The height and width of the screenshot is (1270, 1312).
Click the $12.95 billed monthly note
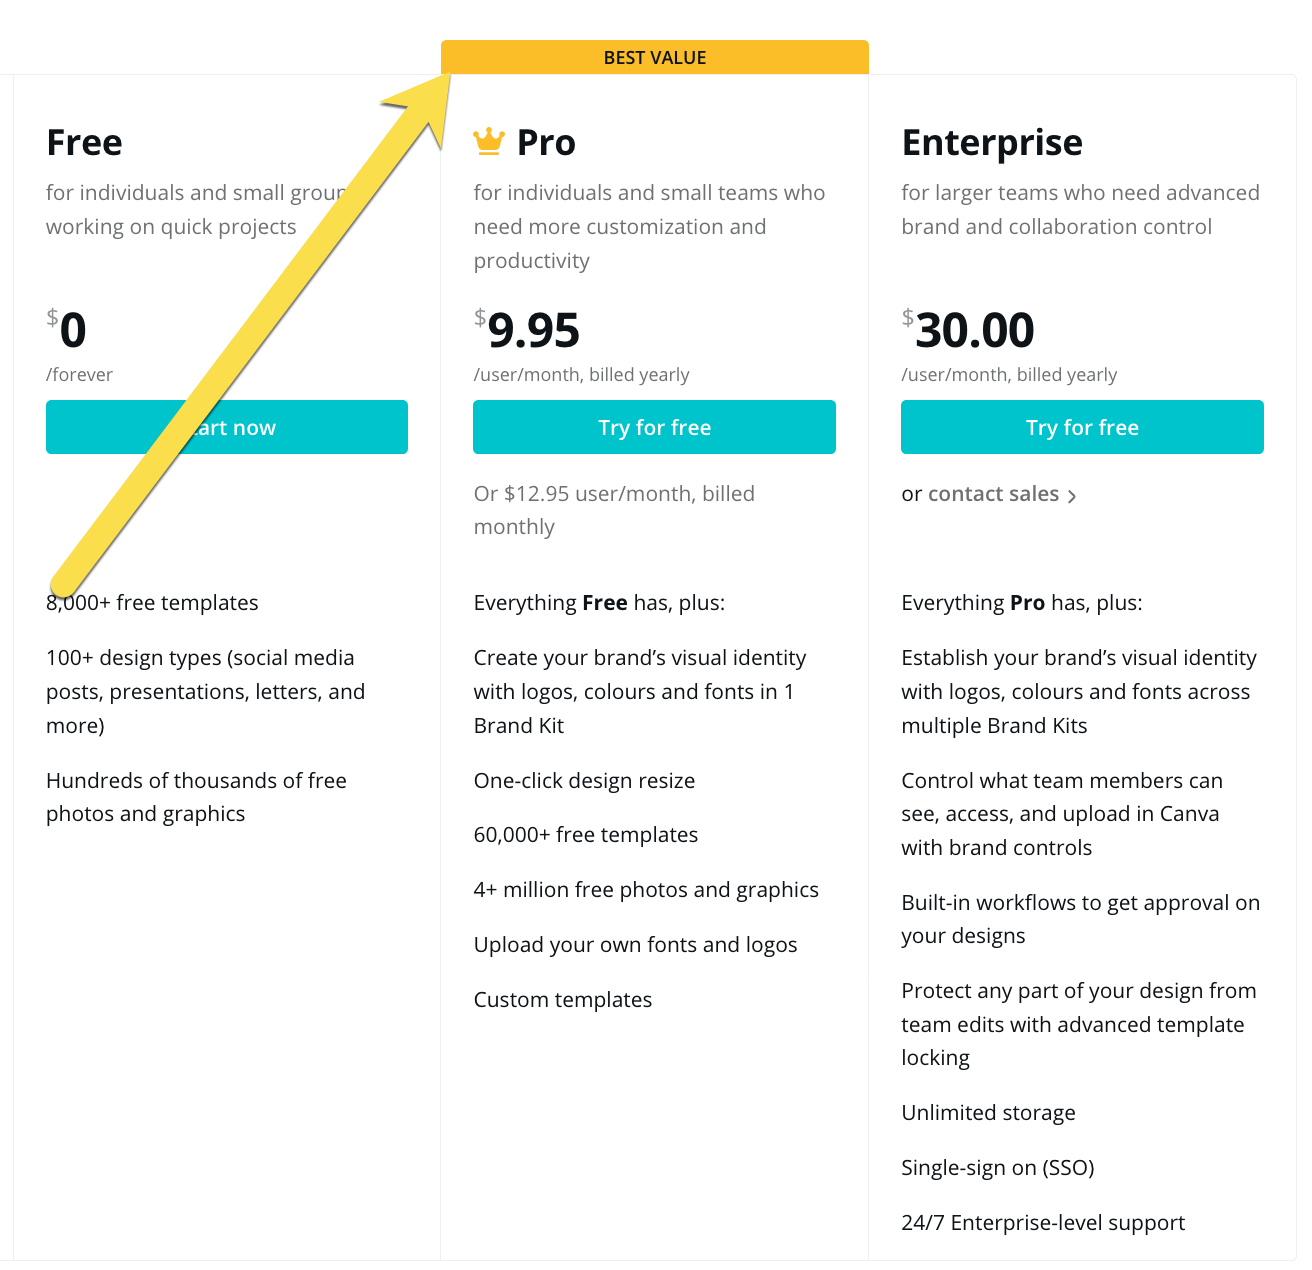click(x=614, y=510)
